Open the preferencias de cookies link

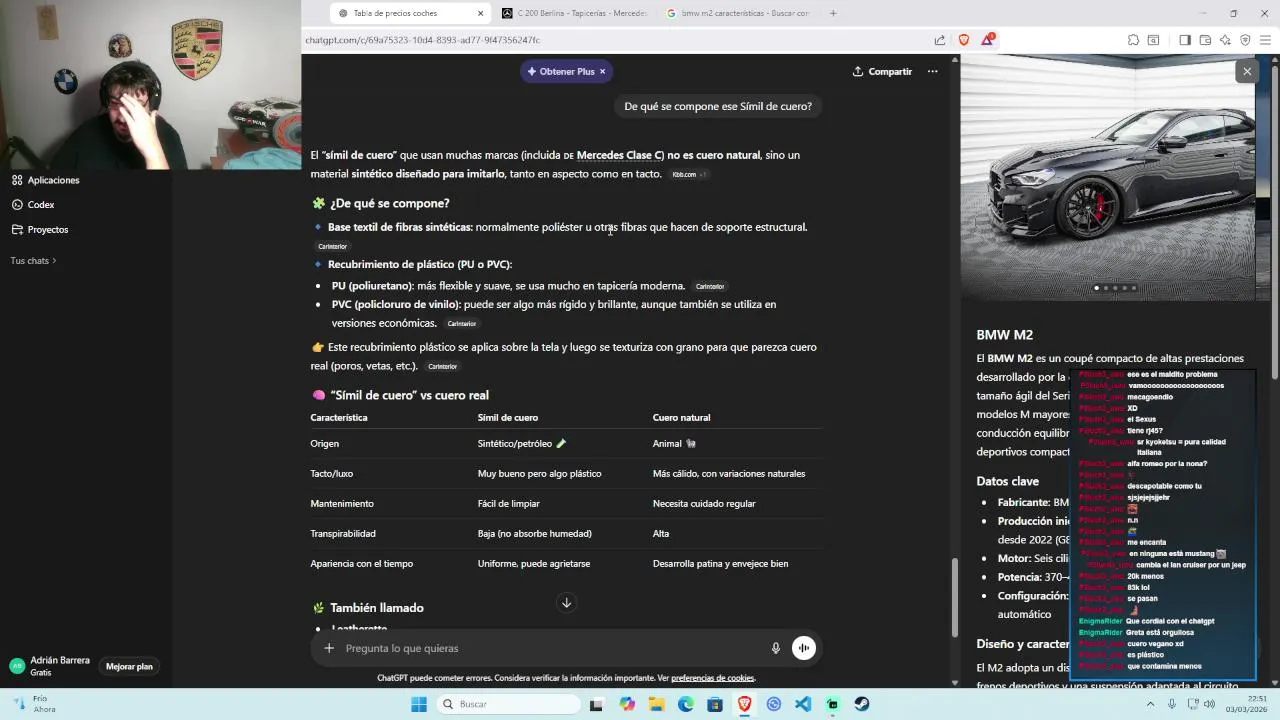click(712, 678)
